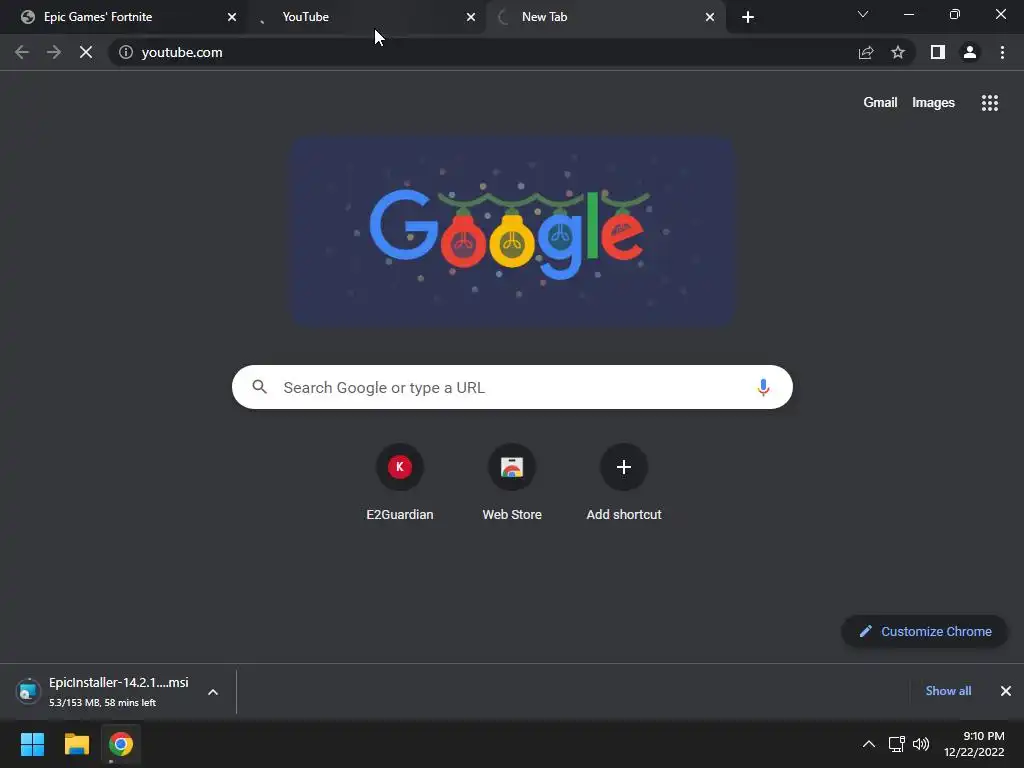Go forward using the browser forward arrow
Screen dimensions: 1024x768
(54, 52)
